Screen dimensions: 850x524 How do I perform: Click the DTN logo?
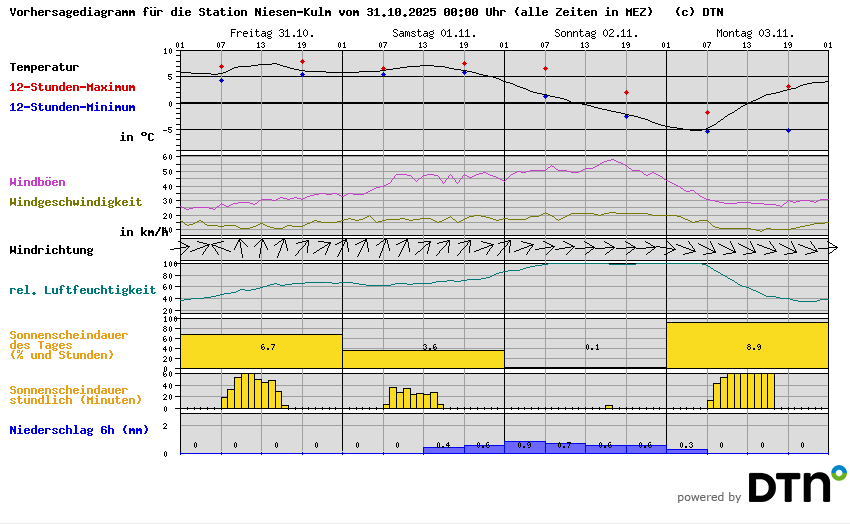797,484
